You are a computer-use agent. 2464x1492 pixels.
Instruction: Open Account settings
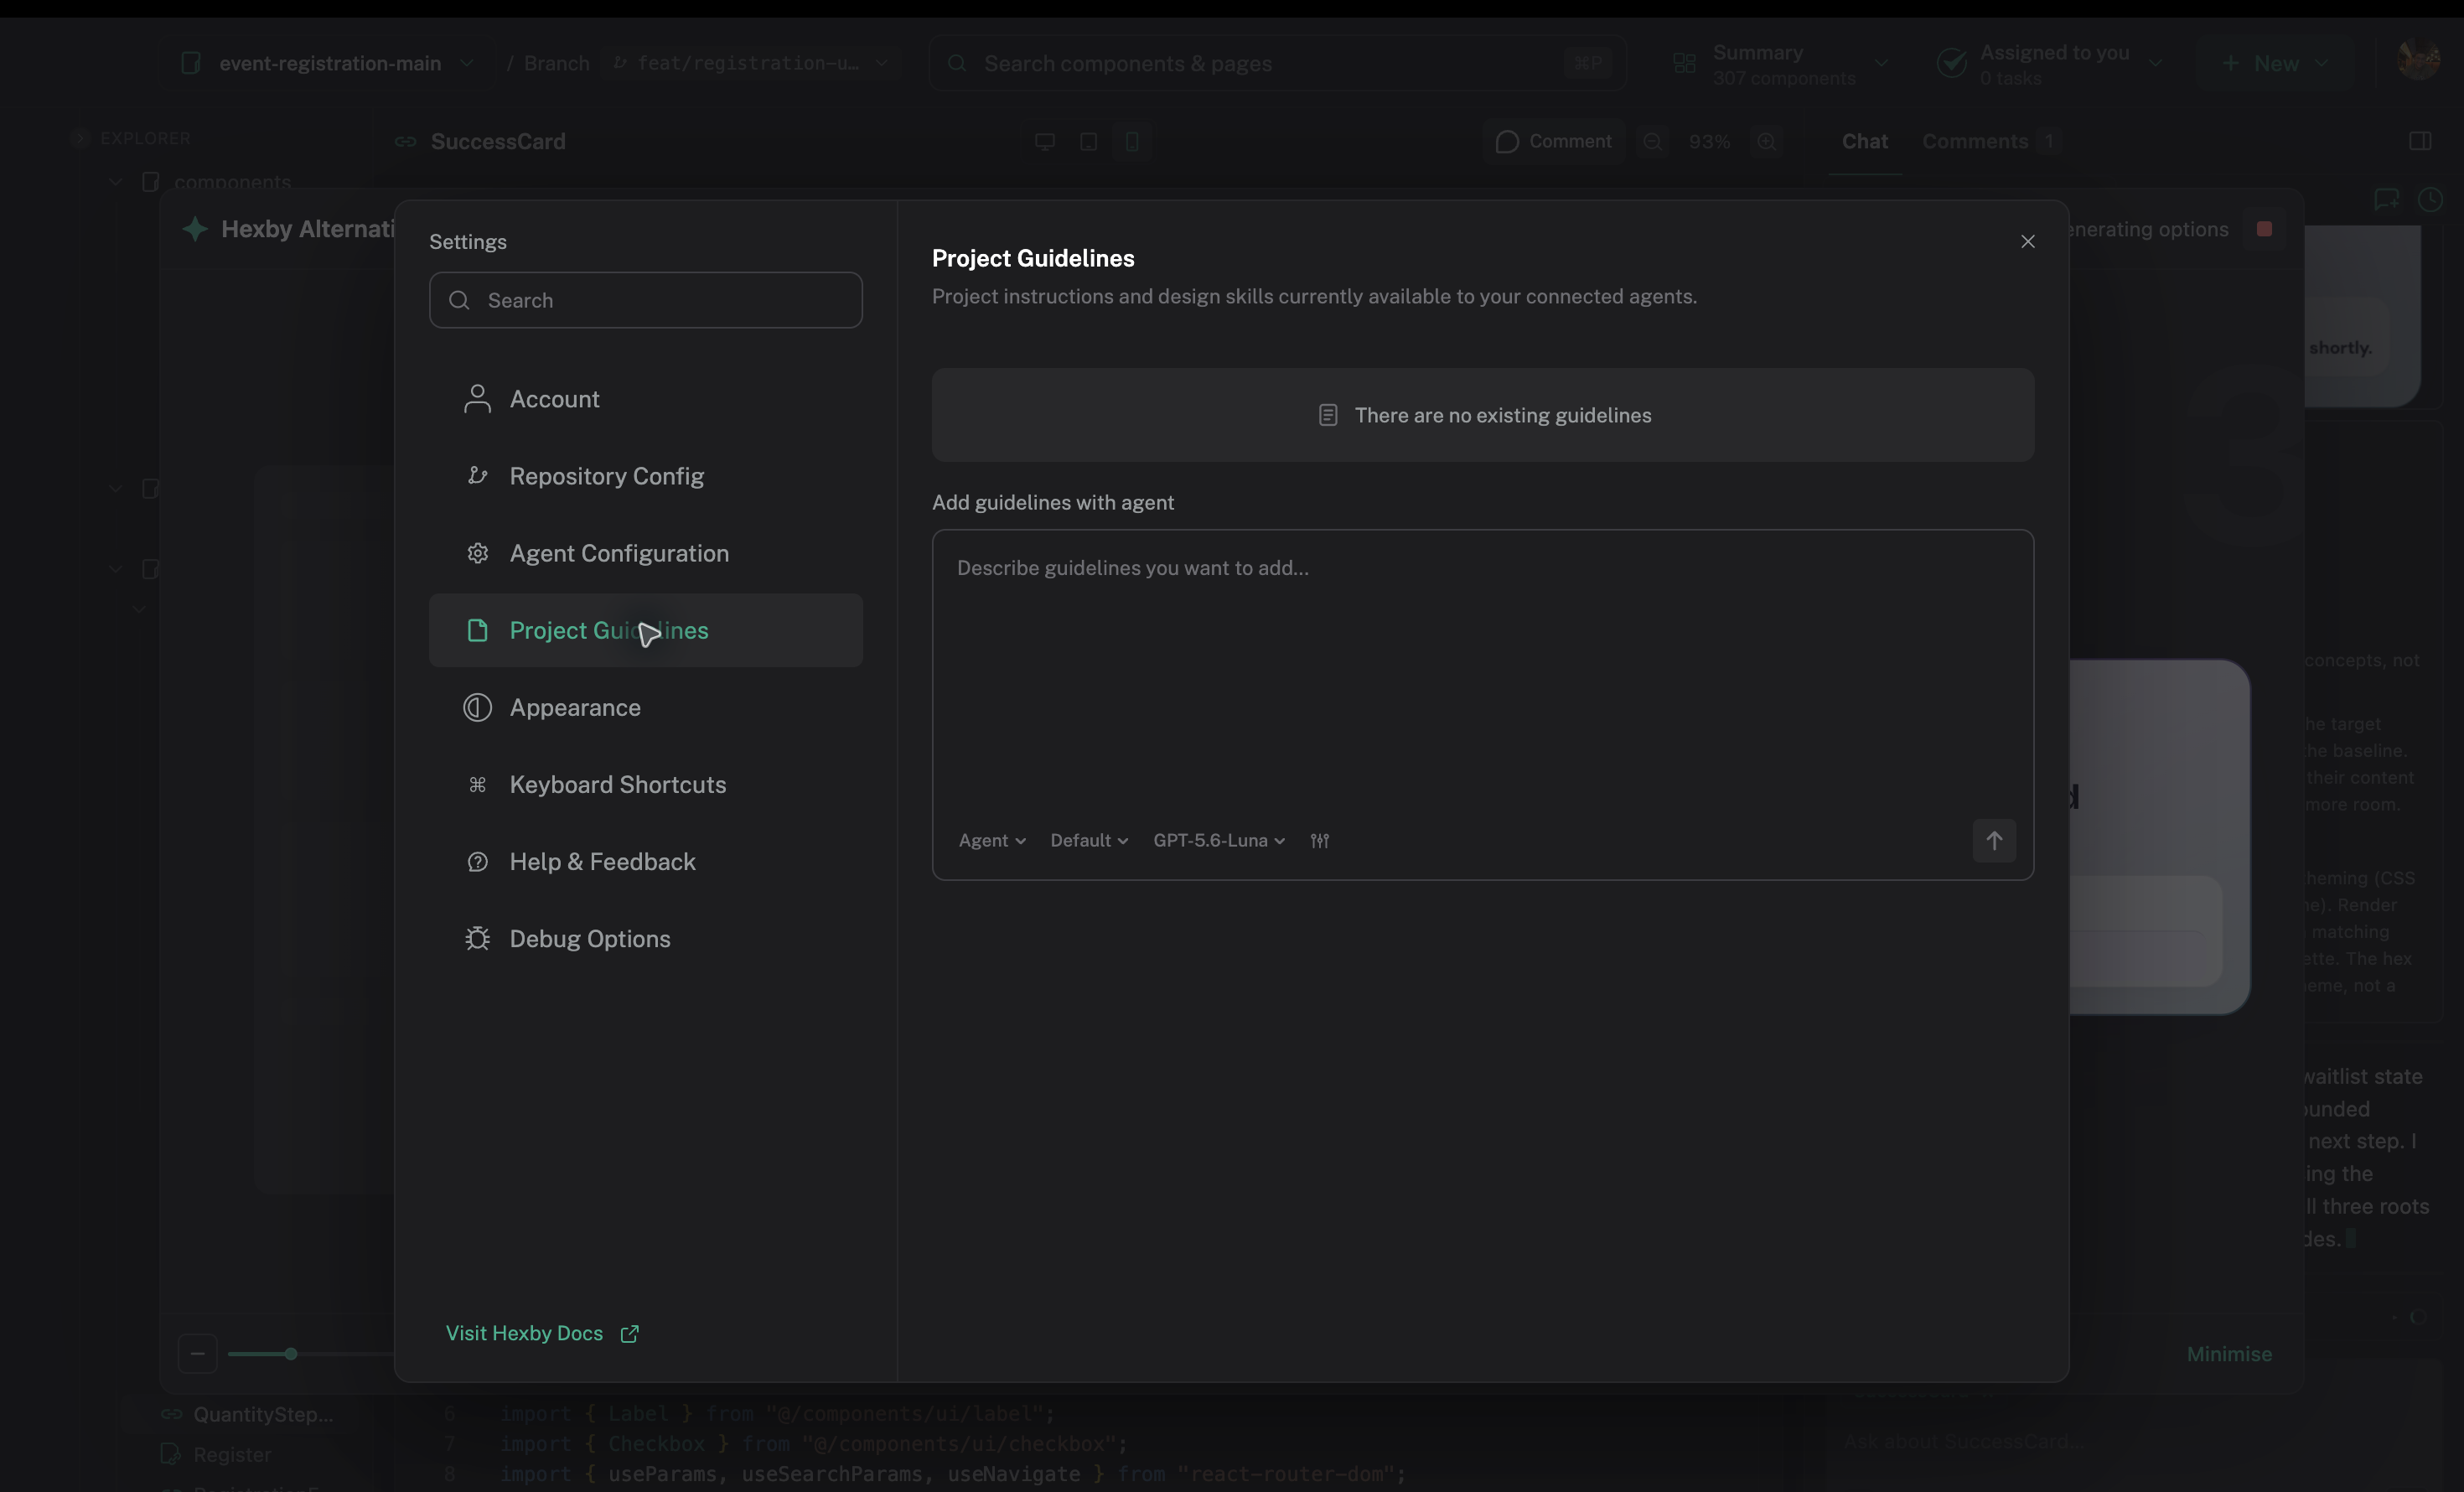[645, 399]
